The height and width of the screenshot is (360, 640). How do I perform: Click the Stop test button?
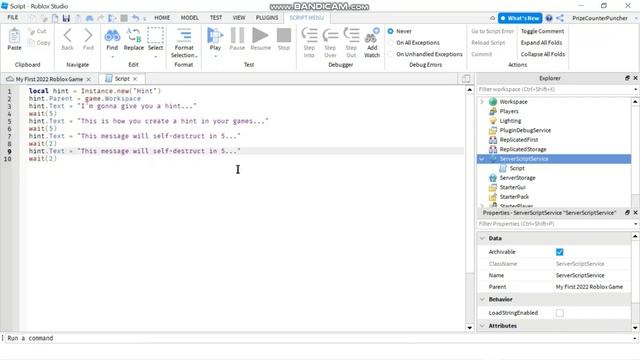[x=284, y=36]
